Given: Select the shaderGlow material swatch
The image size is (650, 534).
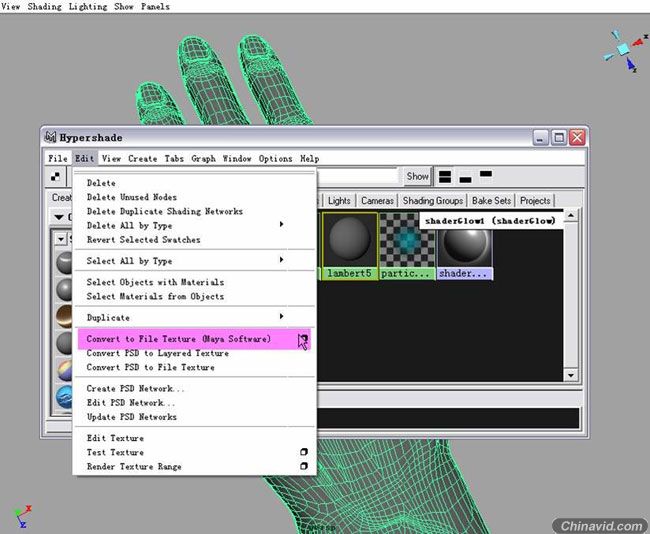Looking at the screenshot, I should [x=465, y=252].
